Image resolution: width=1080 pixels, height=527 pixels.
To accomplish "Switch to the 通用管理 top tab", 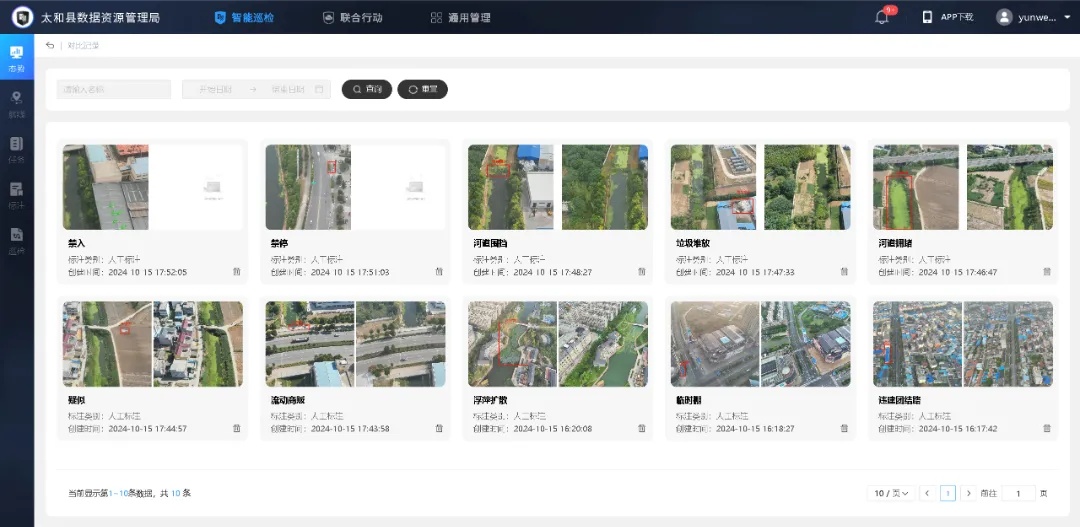I will (x=460, y=18).
